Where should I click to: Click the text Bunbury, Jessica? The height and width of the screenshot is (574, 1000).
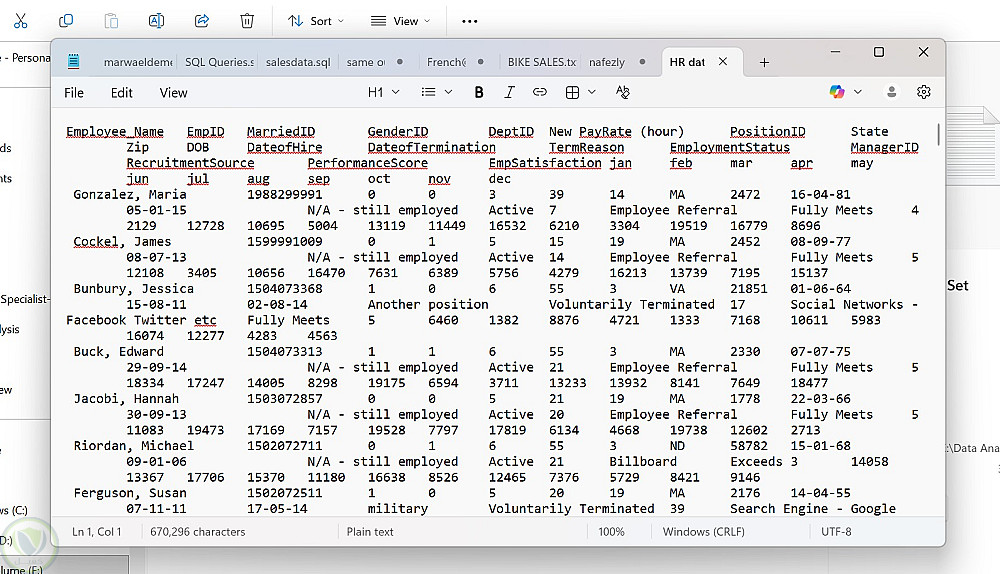coord(133,289)
